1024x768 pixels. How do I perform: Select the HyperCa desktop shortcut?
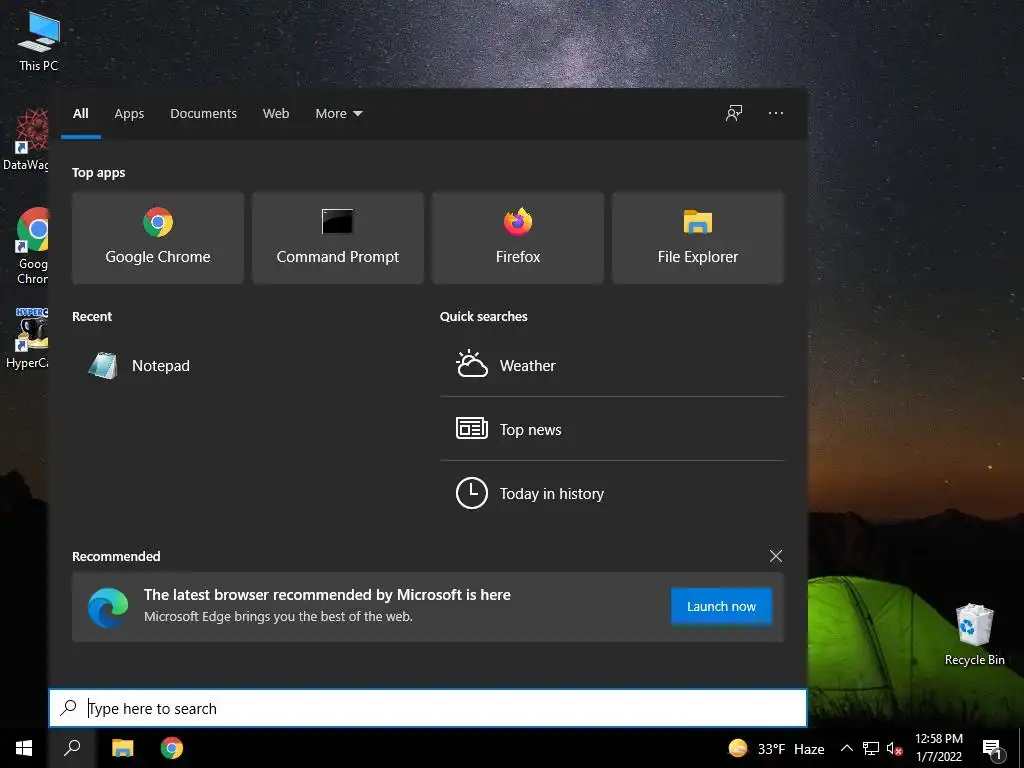coord(27,338)
